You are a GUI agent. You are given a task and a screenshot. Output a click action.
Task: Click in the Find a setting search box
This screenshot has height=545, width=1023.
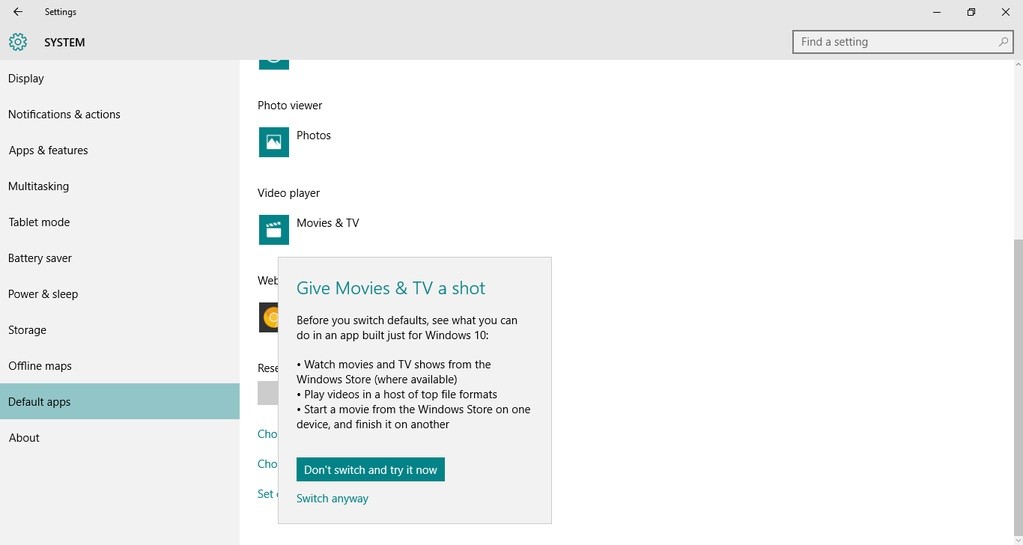click(902, 42)
